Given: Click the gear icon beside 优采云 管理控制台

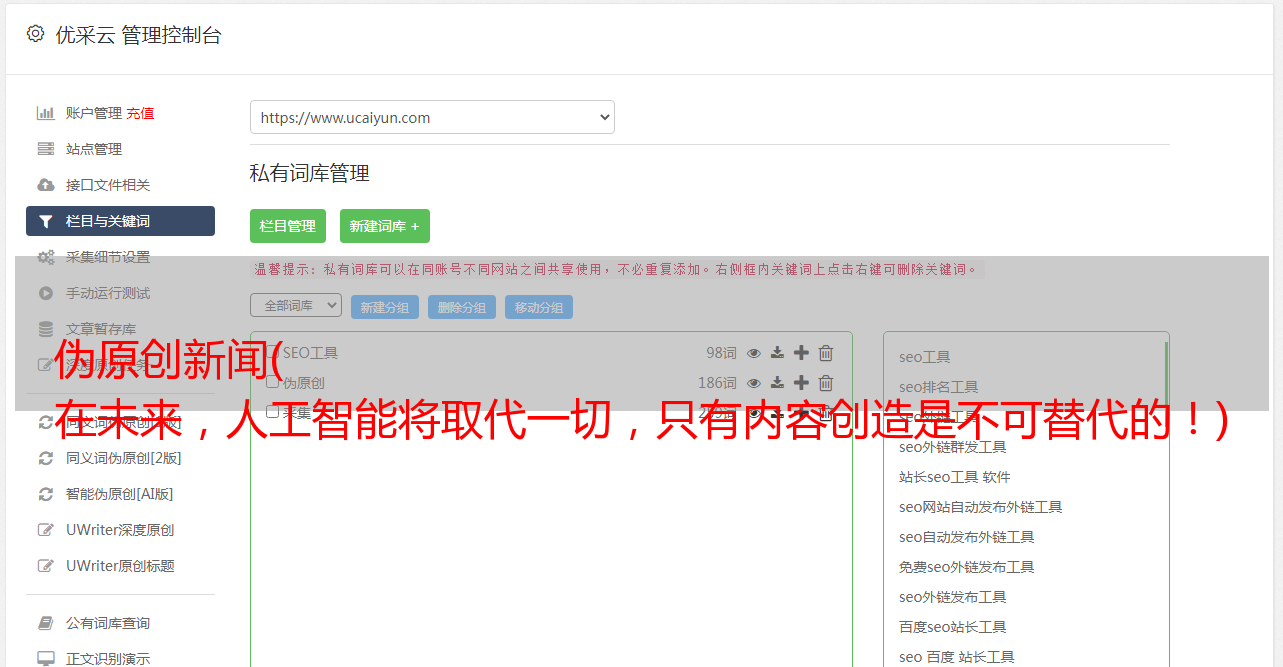Looking at the screenshot, I should (36, 34).
